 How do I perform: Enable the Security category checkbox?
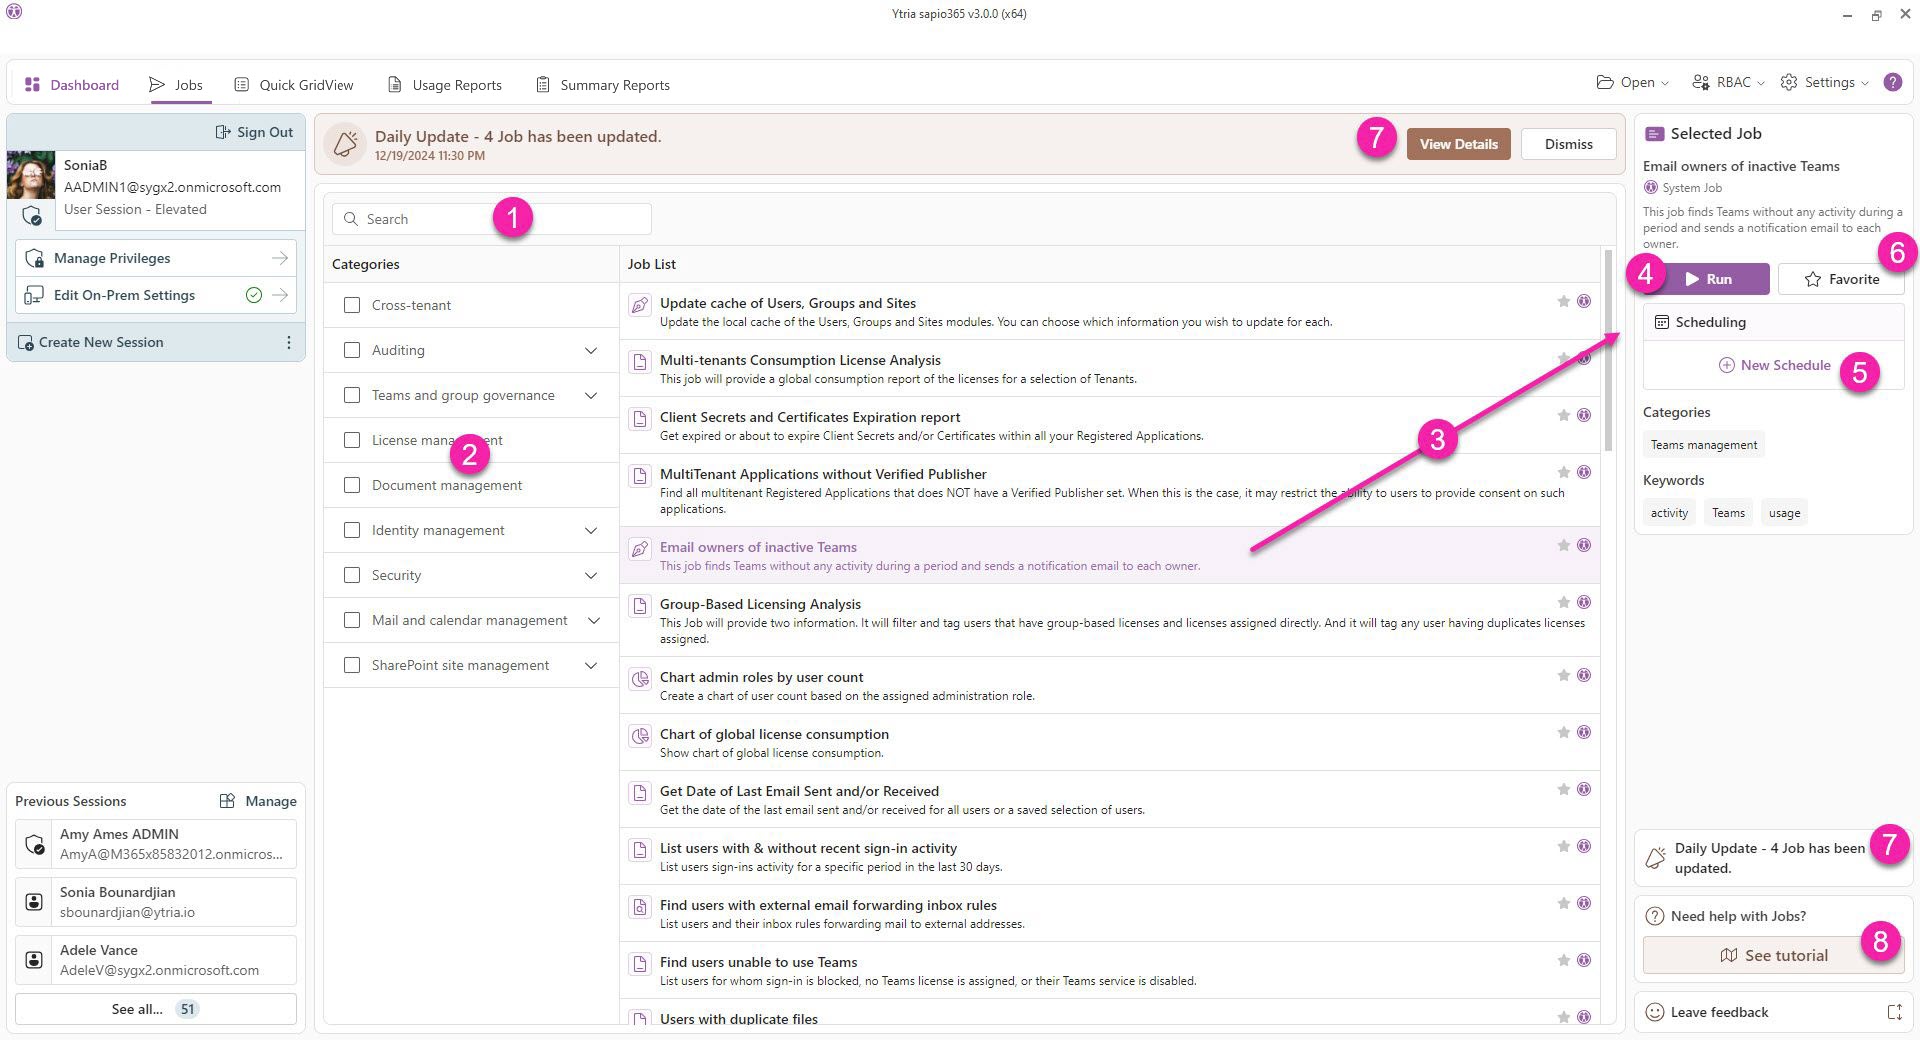352,576
